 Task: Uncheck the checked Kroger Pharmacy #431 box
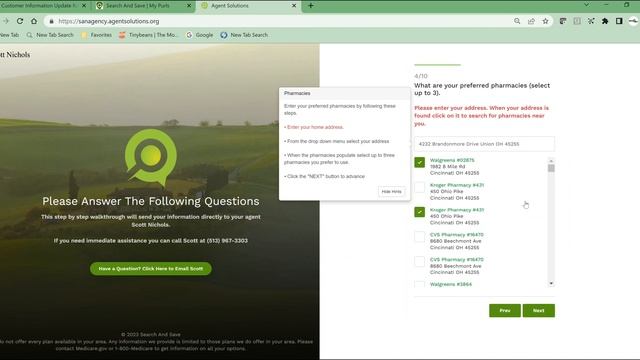click(419, 212)
